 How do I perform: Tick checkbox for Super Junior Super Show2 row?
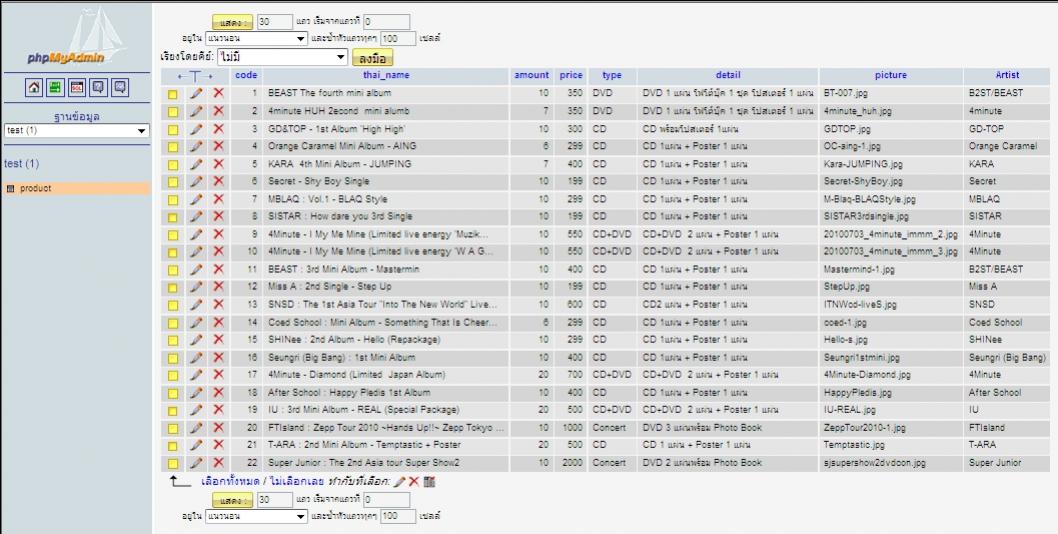[173, 464]
